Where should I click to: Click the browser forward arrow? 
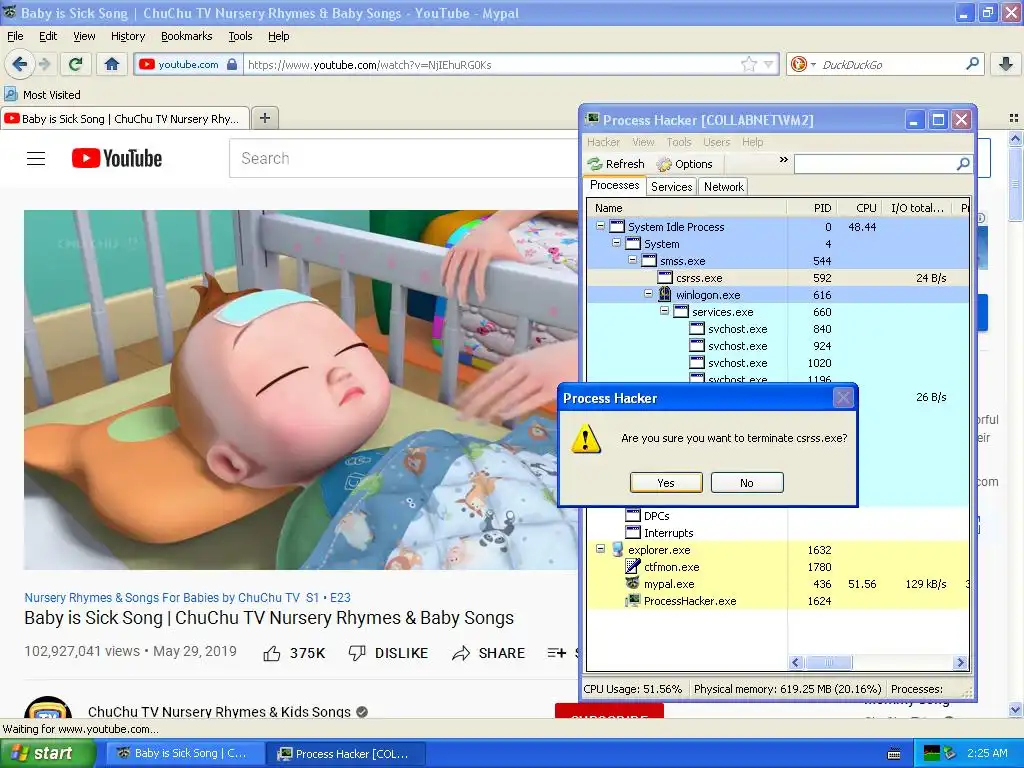click(x=44, y=64)
